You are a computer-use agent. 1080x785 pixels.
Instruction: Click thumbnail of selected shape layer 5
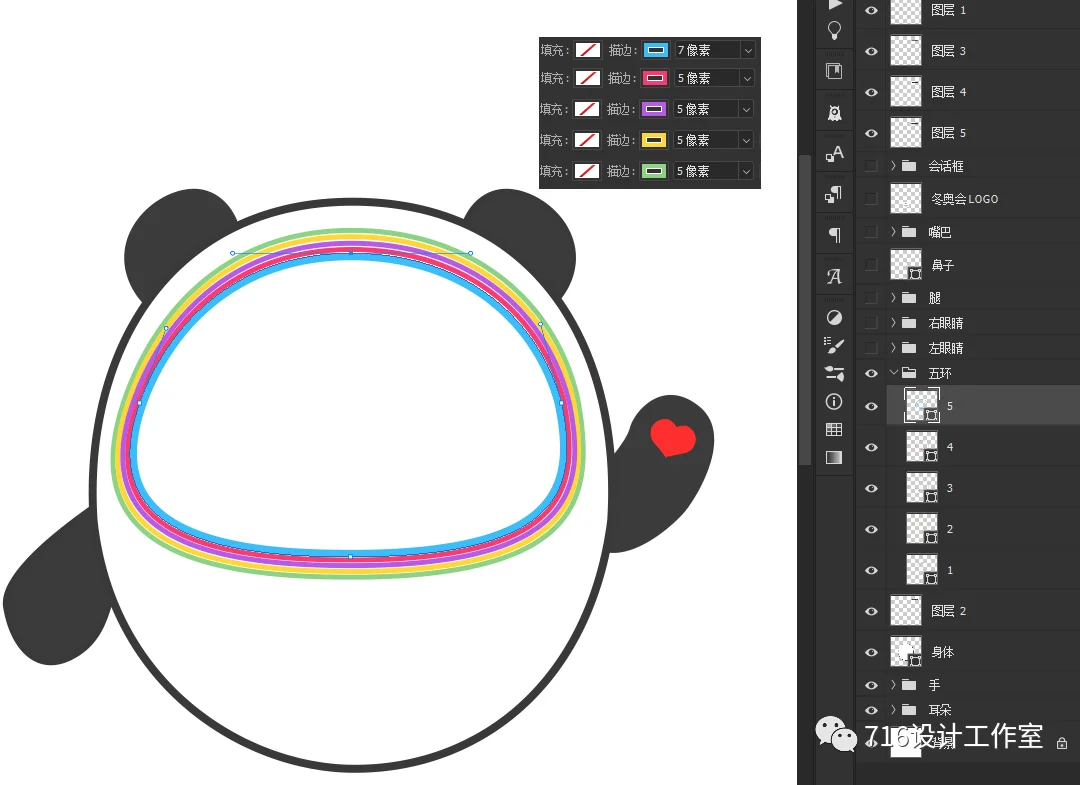click(x=922, y=406)
